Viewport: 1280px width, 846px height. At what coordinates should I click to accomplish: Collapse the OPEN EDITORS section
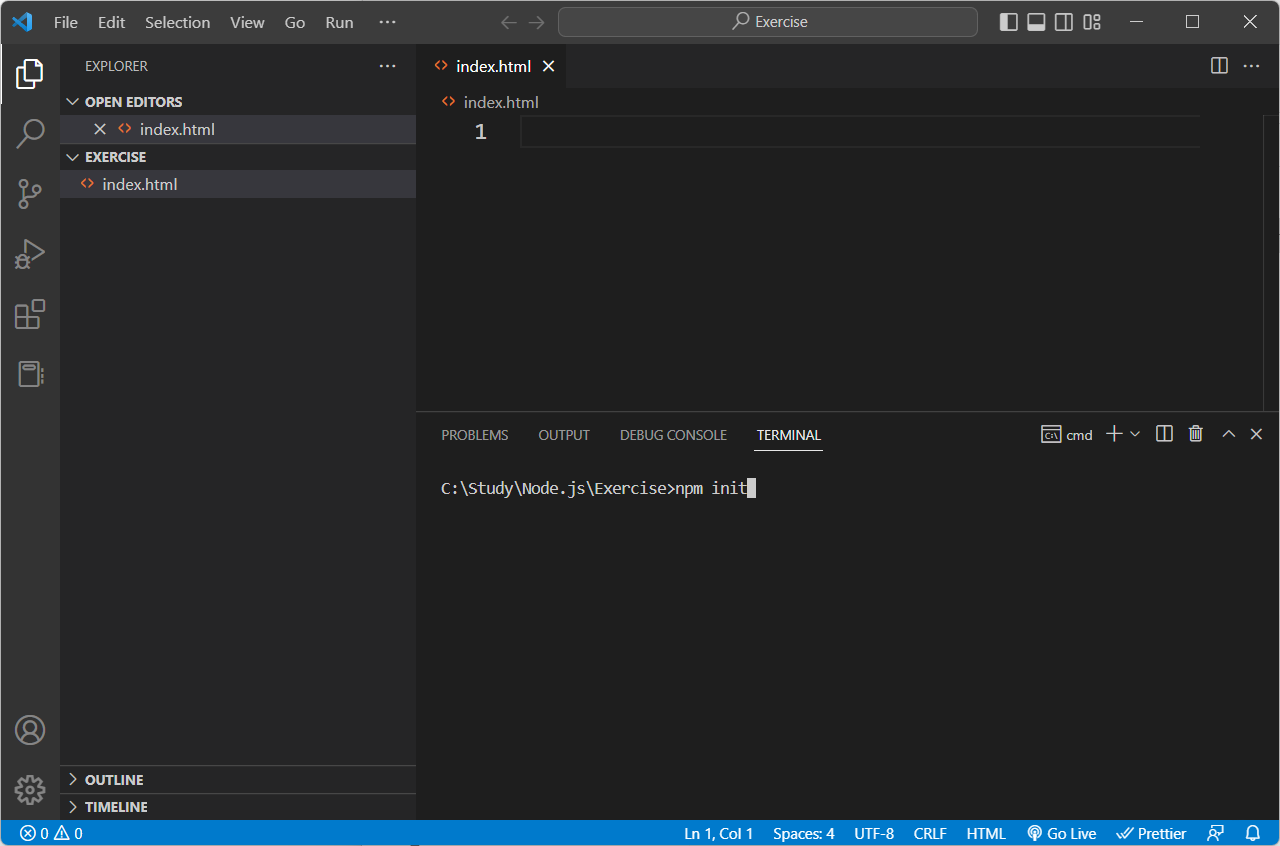point(238,102)
